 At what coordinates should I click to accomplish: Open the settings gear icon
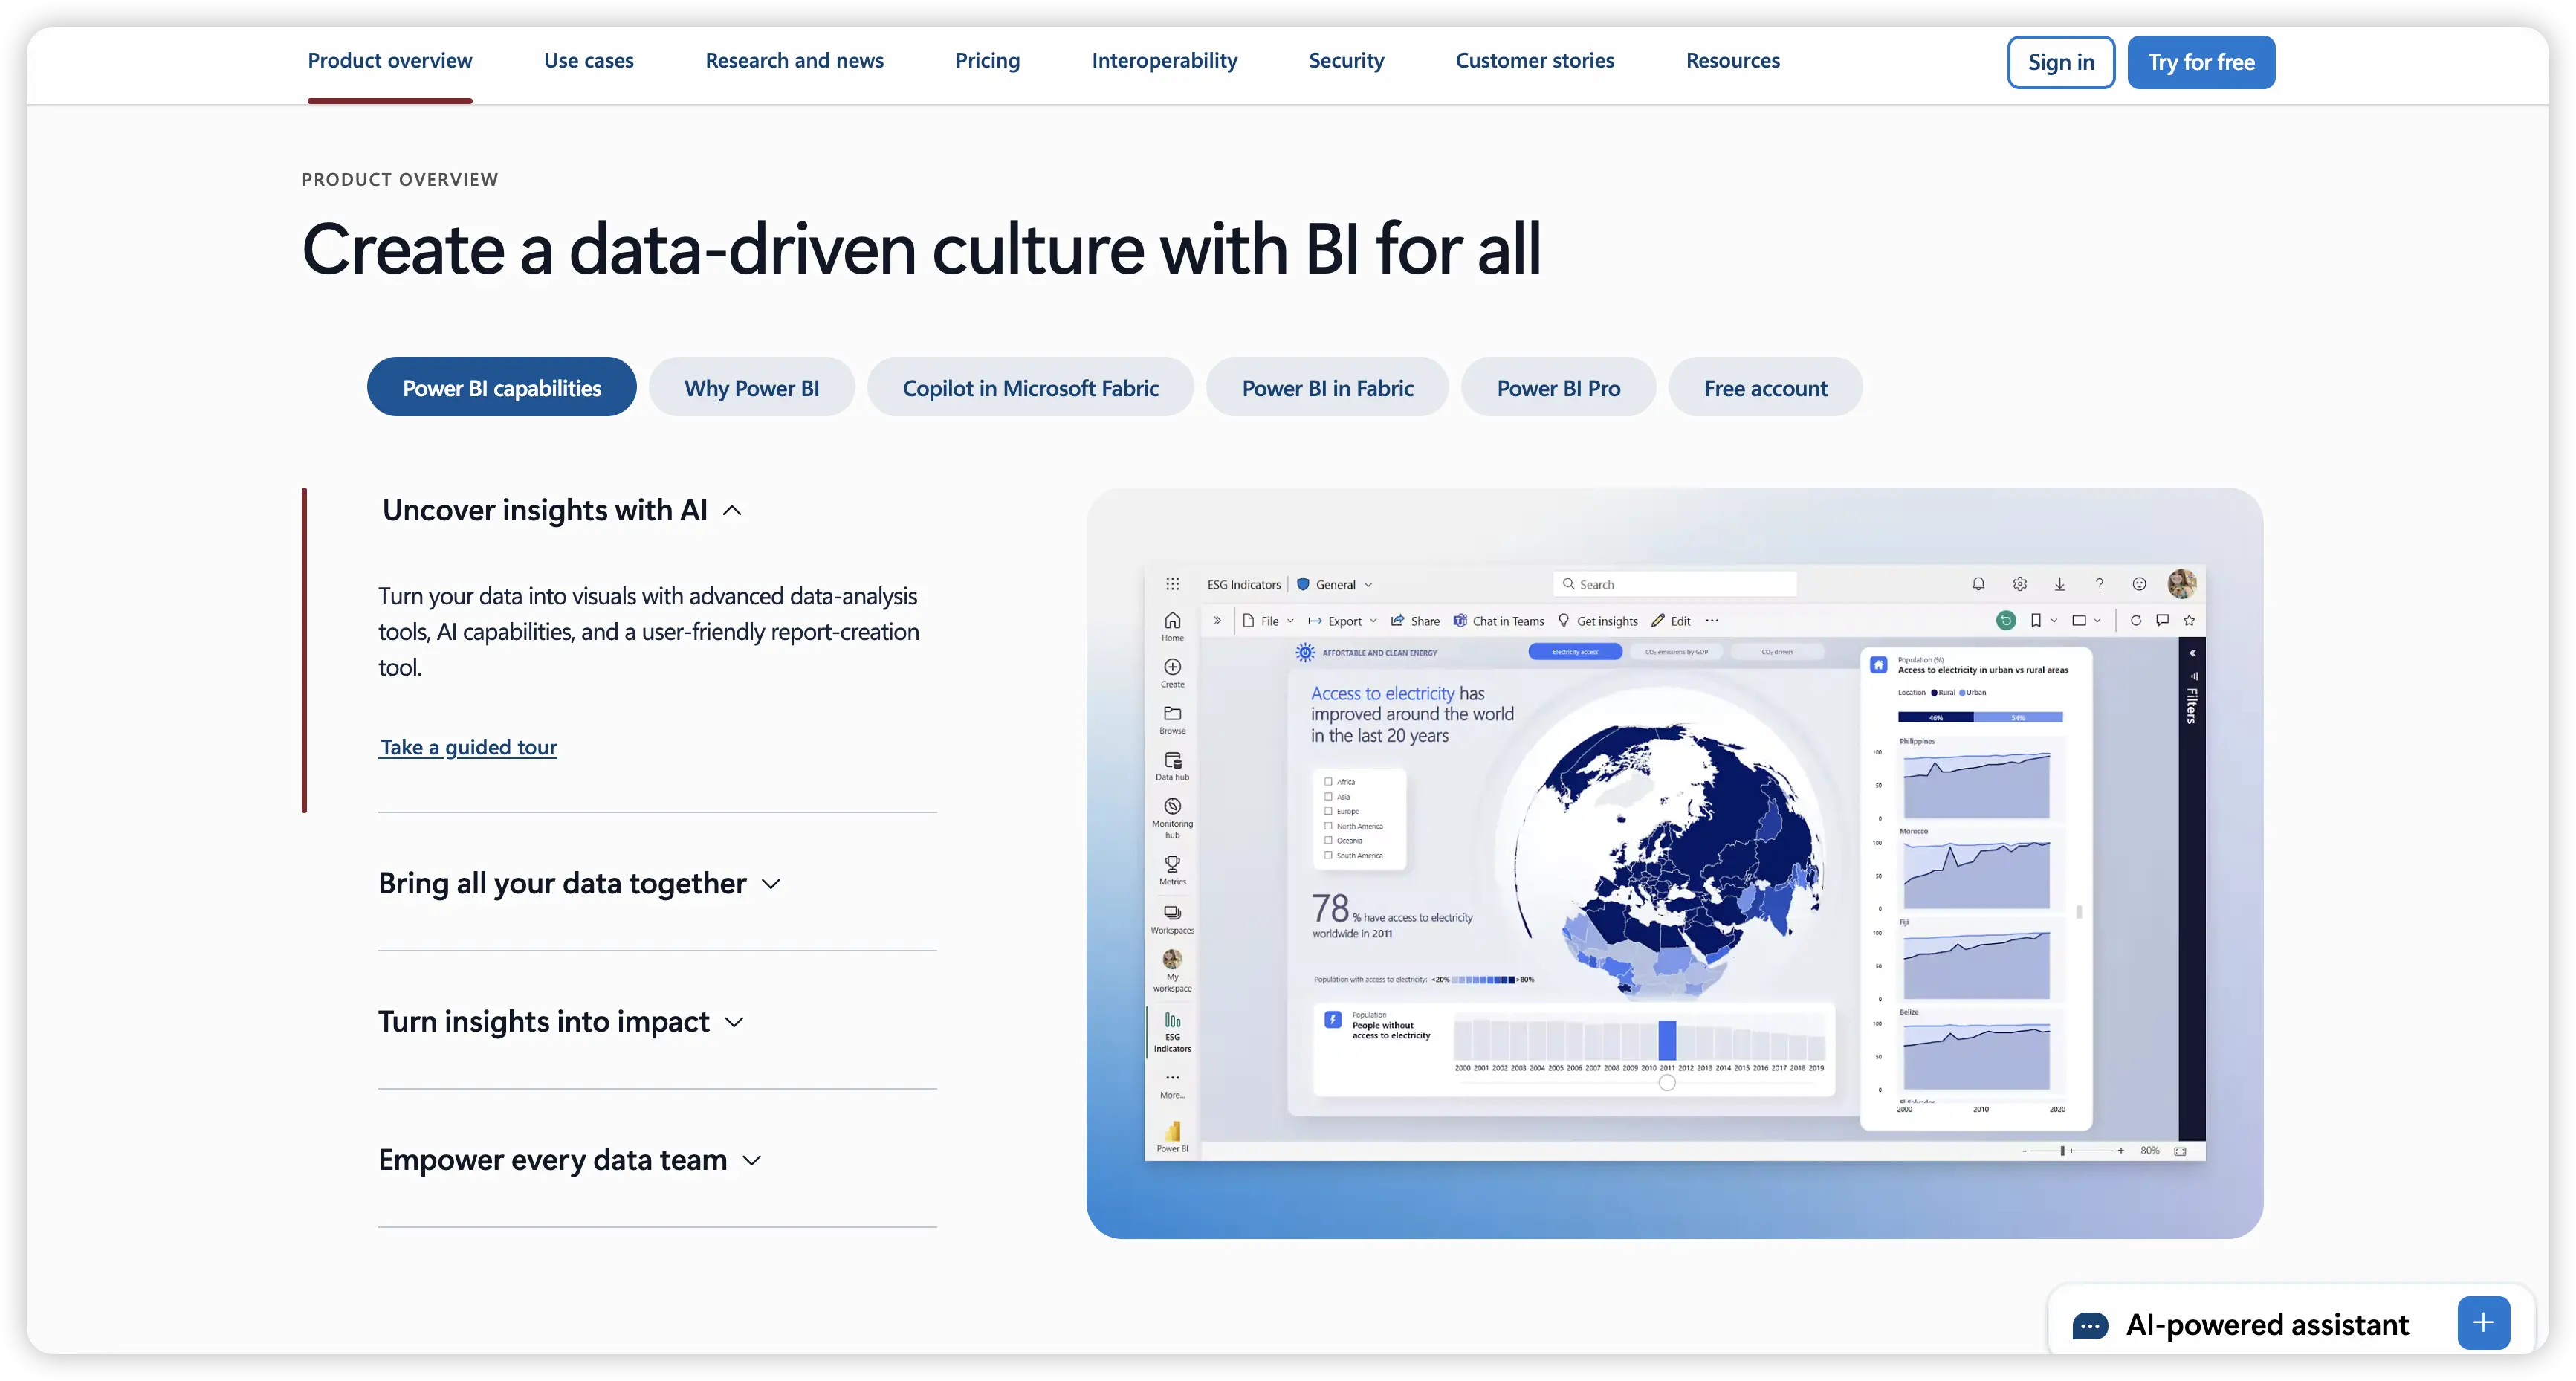tap(2019, 584)
